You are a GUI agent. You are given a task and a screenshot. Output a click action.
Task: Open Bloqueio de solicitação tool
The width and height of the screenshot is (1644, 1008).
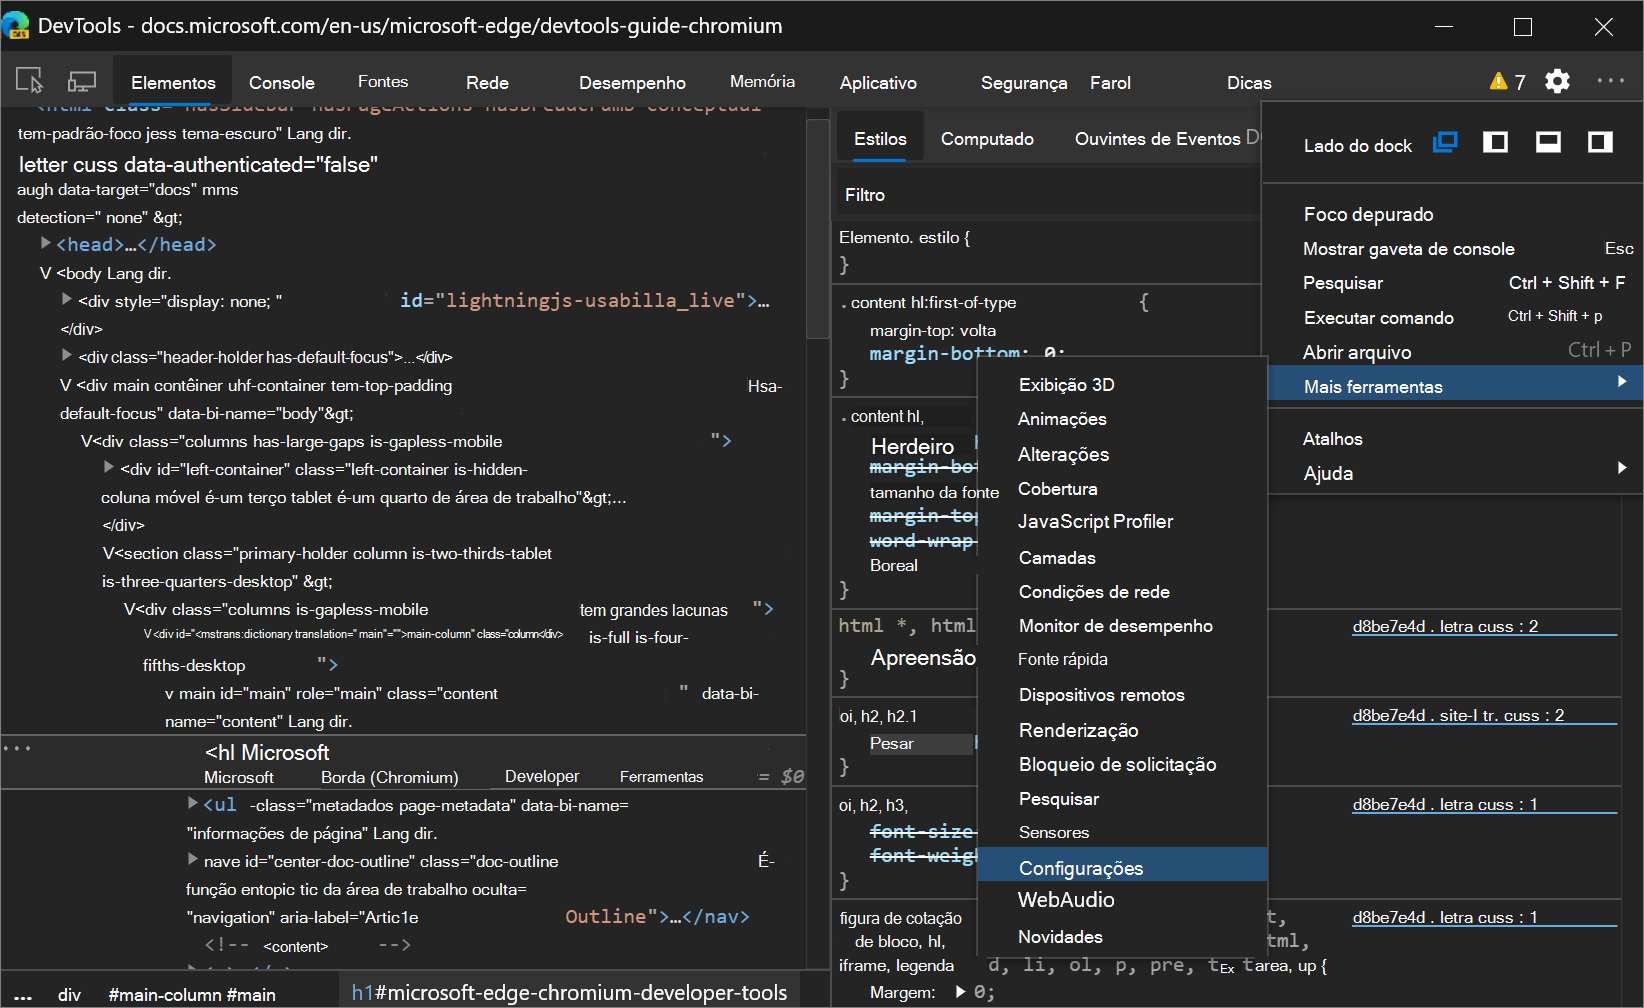(x=1122, y=764)
